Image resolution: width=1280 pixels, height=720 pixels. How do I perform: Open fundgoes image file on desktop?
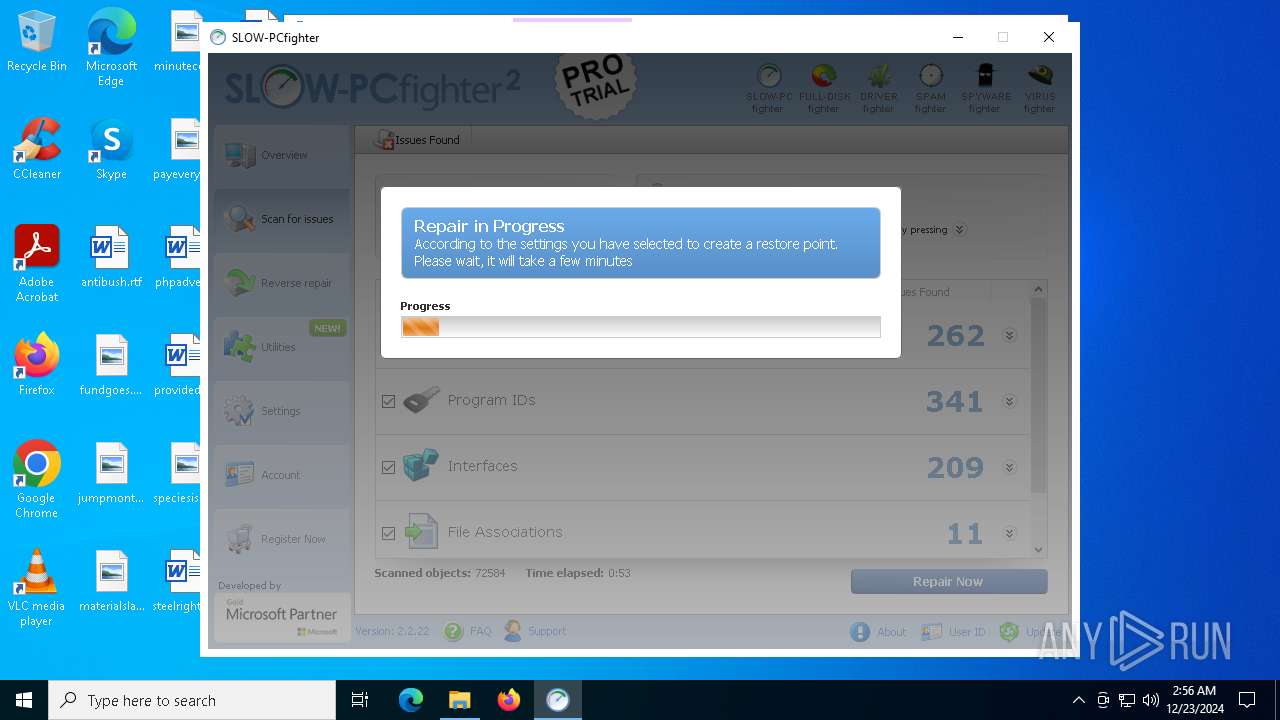[111, 365]
